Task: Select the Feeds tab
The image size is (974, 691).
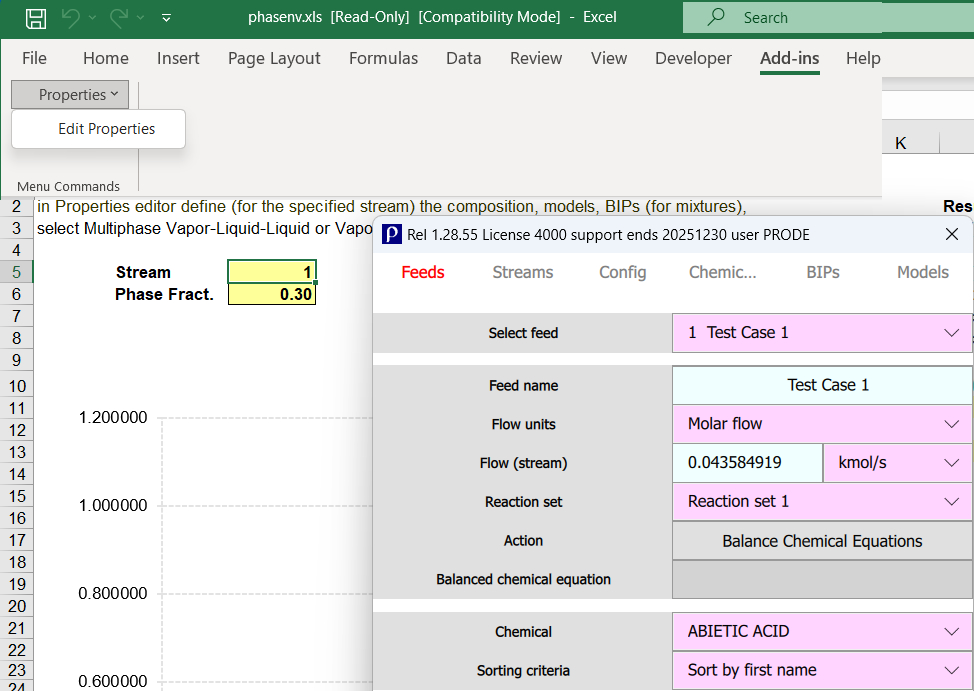Action: [422, 272]
